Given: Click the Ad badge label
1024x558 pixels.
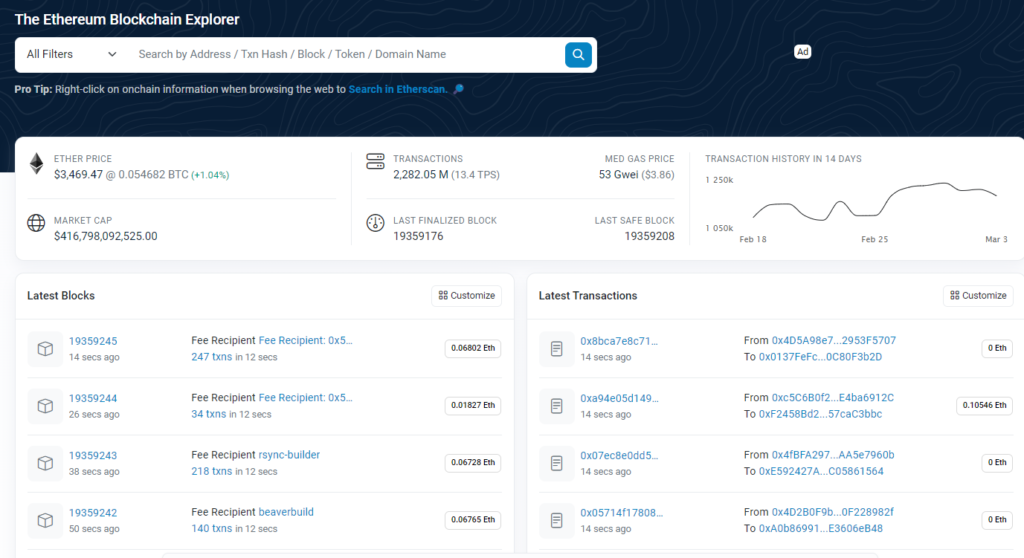Looking at the screenshot, I should [803, 52].
